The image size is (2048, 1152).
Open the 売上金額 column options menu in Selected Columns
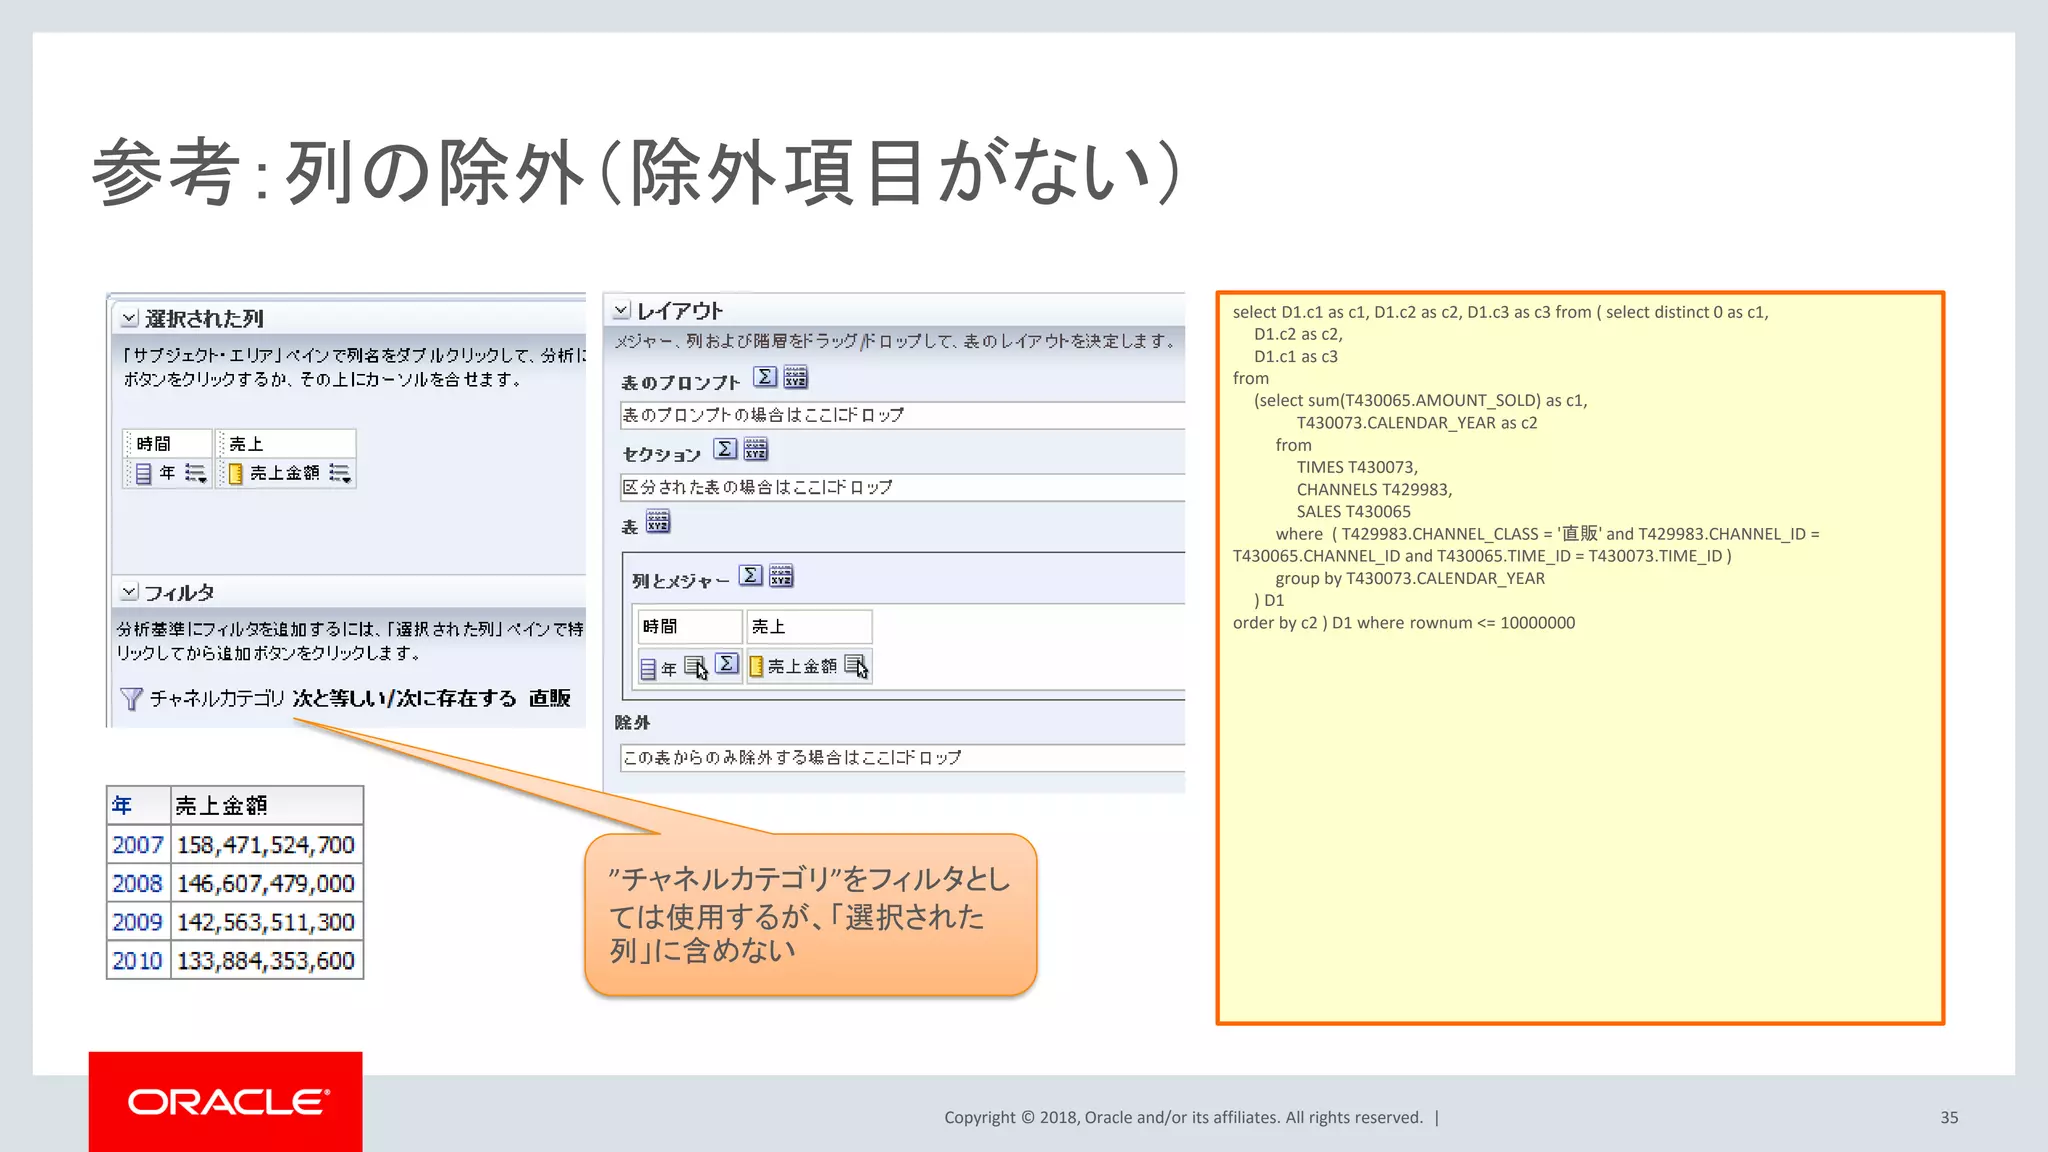tap(340, 473)
